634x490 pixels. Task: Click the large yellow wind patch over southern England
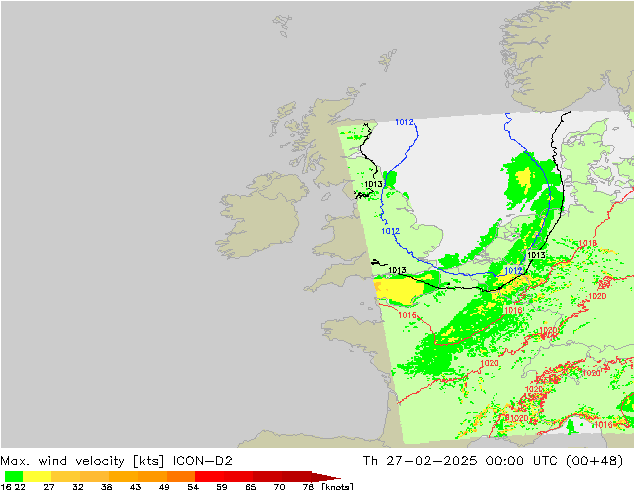tap(398, 290)
